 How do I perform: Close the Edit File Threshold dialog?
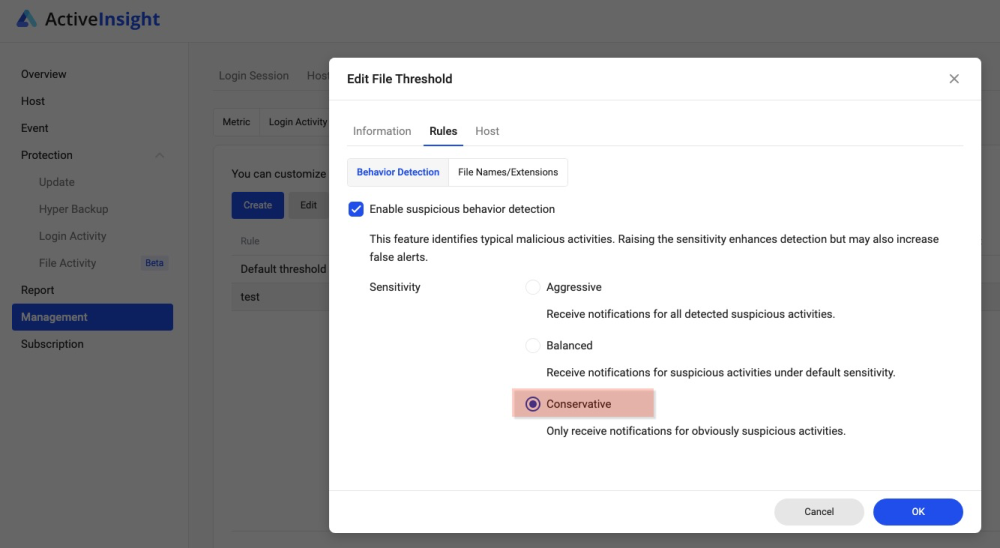953,79
